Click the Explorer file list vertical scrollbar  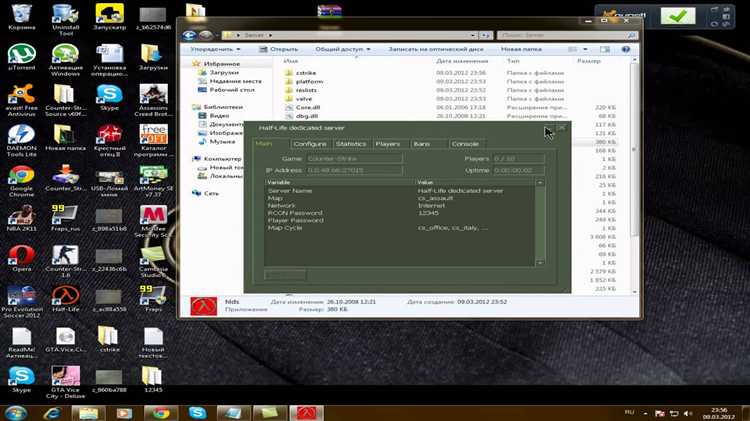coord(635,149)
